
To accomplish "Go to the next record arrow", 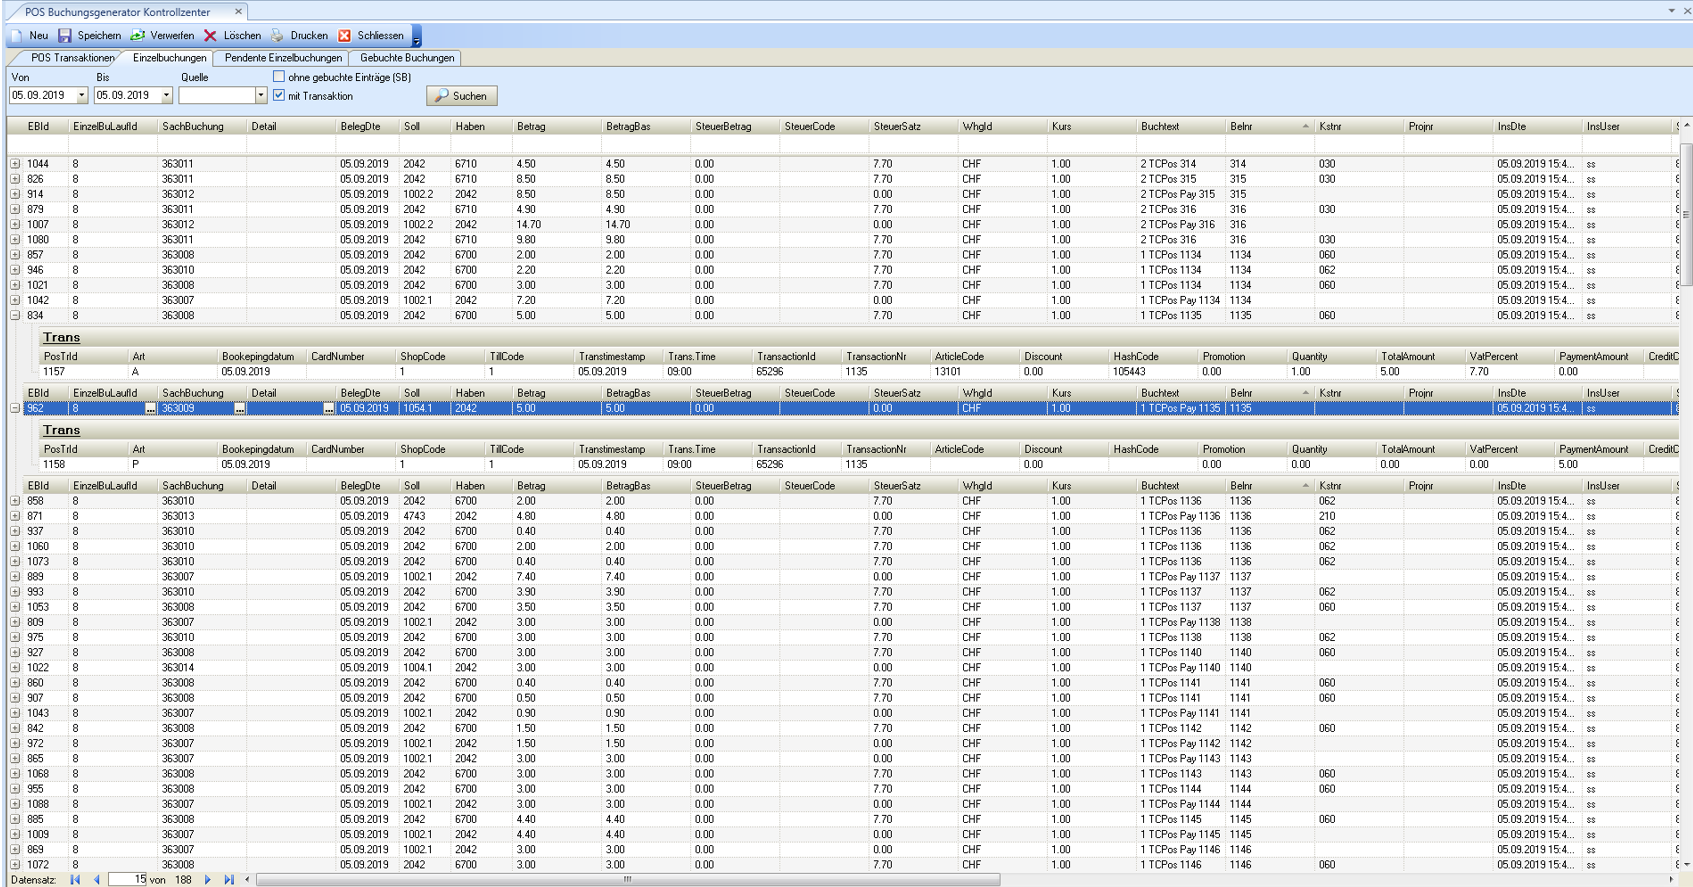I will [208, 880].
